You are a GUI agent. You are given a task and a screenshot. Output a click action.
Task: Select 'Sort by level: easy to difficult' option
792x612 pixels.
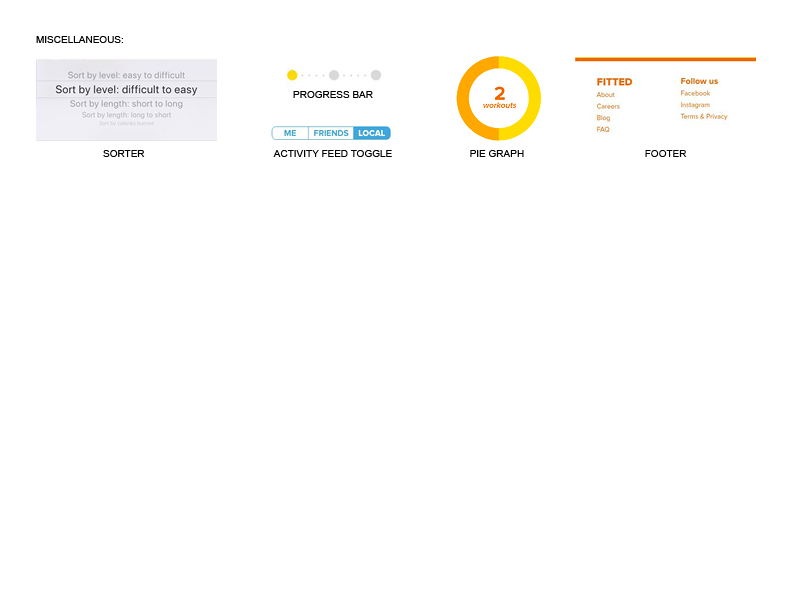coord(126,75)
